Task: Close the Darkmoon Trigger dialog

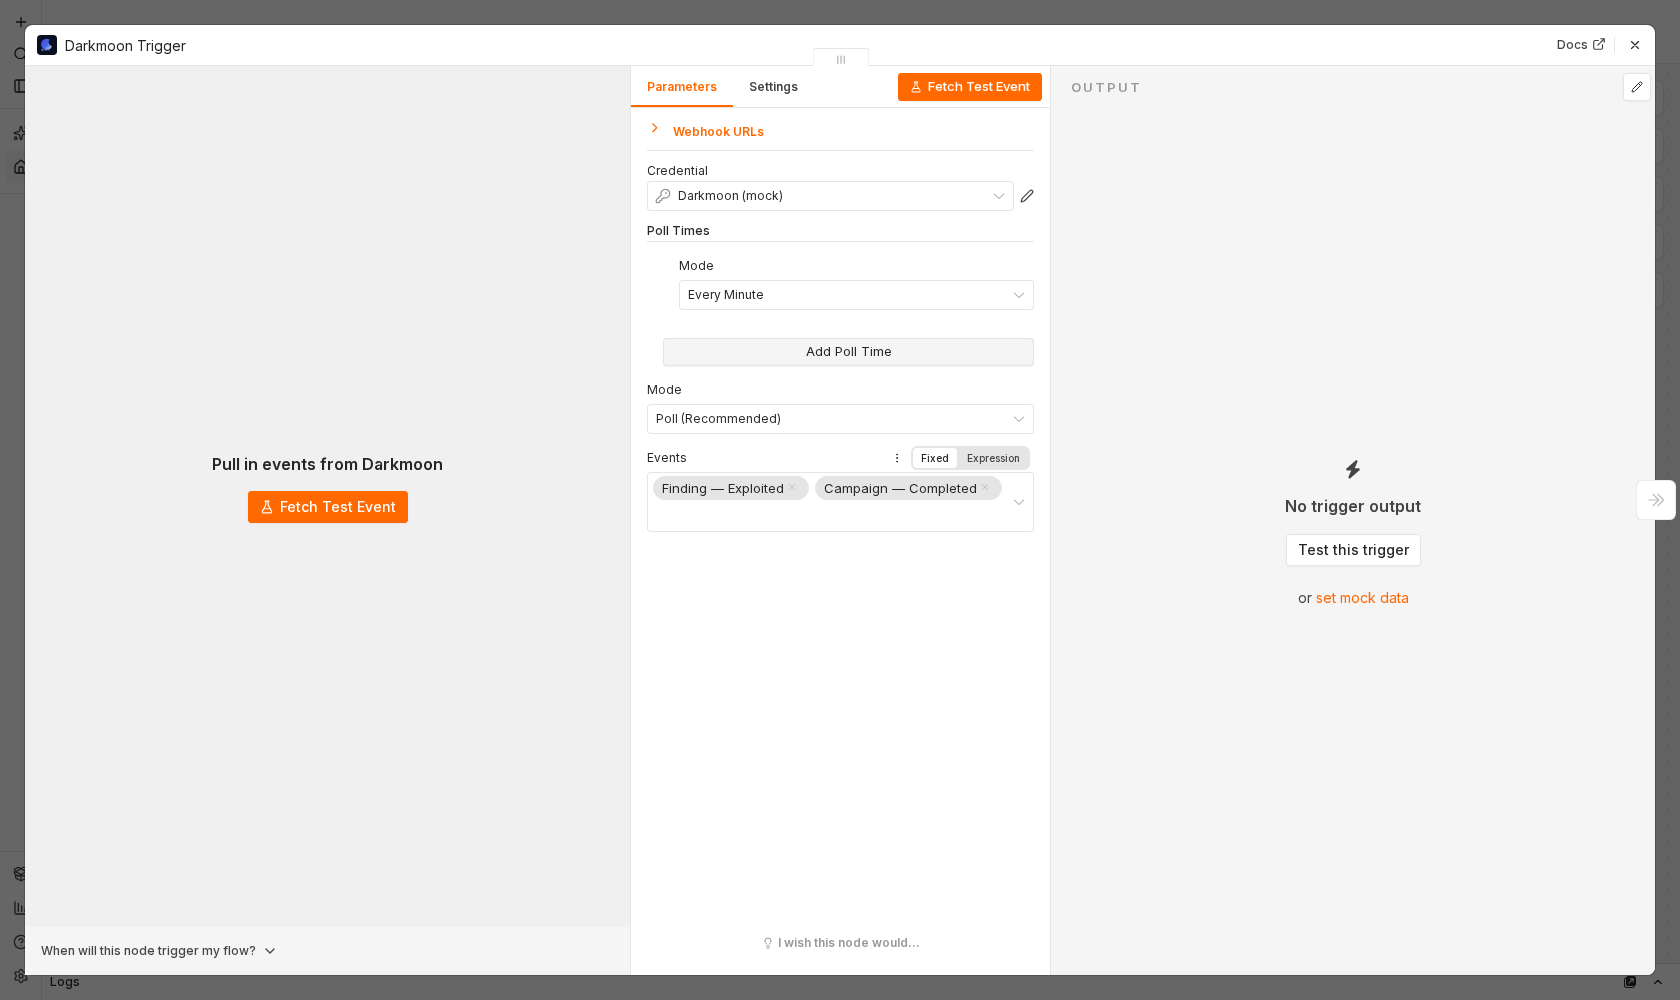Action: 1635,45
